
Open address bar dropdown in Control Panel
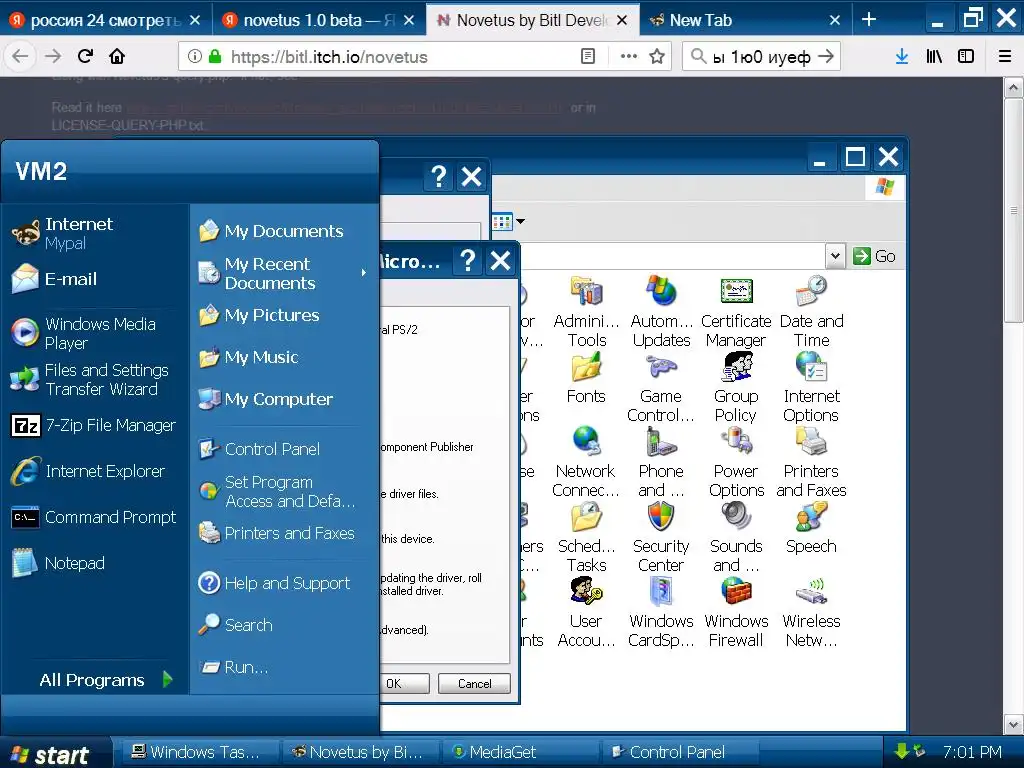[835, 256]
